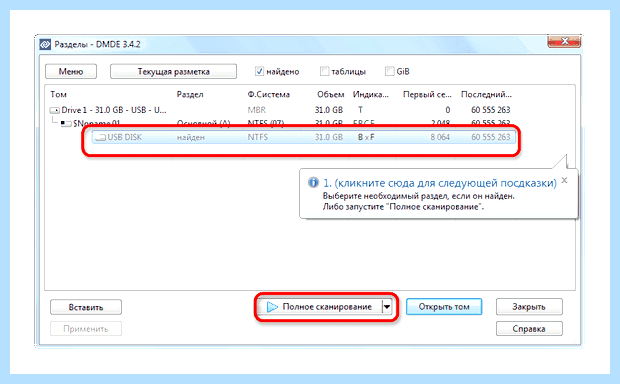Close the DMDE Разделы window
The width and height of the screenshot is (620, 384).
pos(564,41)
